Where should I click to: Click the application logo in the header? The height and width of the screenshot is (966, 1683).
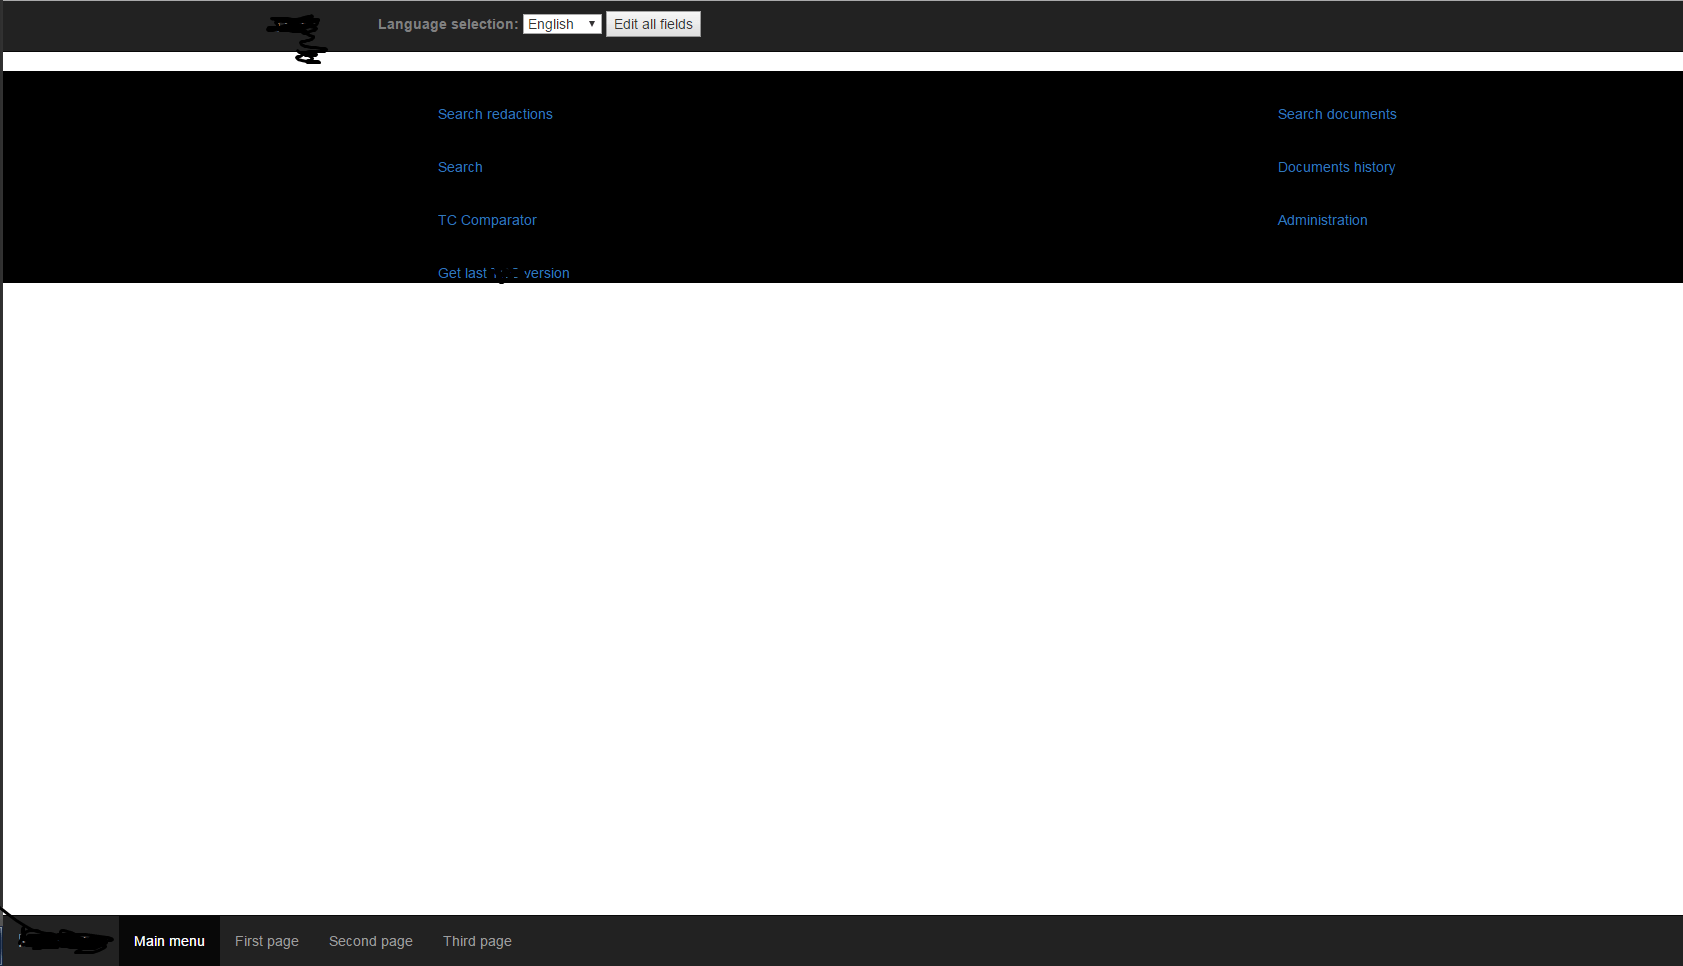[x=295, y=38]
